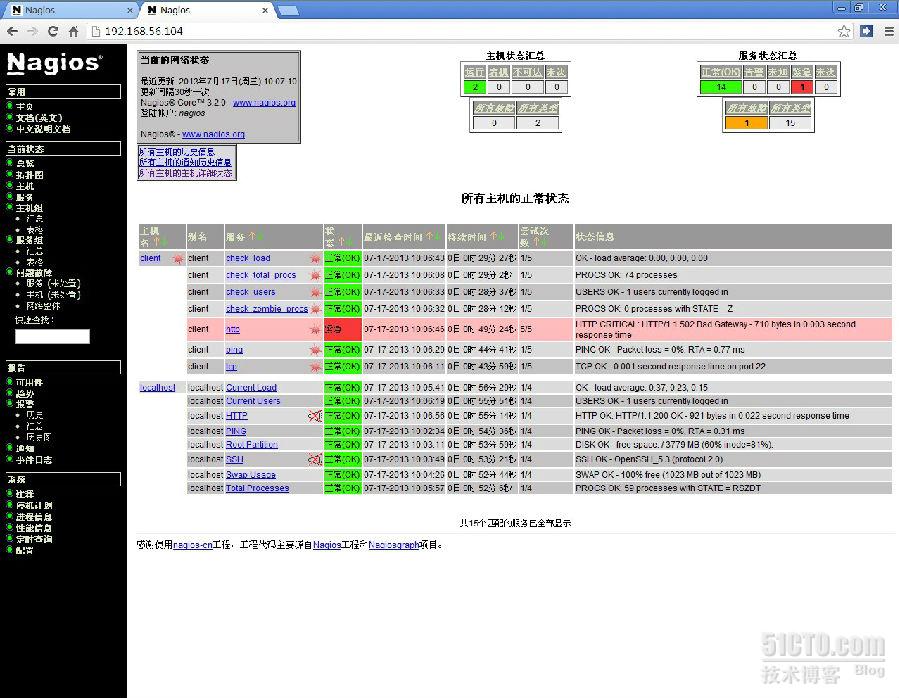
Task: Click the flap icon in check_total_procs row
Action: (x=315, y=275)
